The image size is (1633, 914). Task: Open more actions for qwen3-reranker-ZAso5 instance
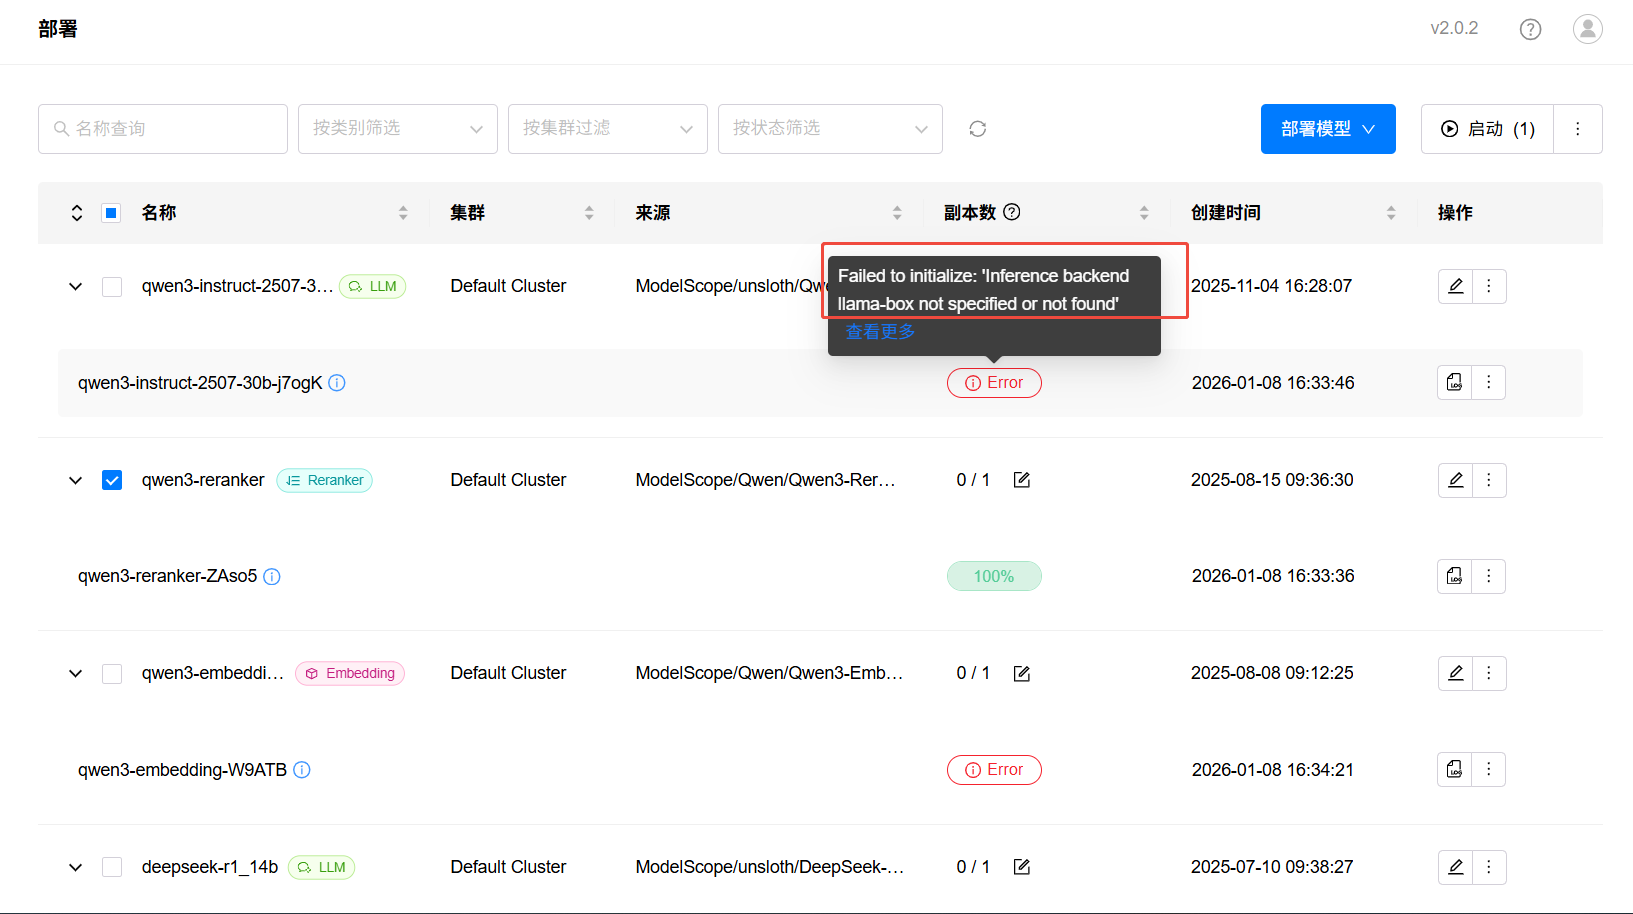pyautogui.click(x=1489, y=576)
